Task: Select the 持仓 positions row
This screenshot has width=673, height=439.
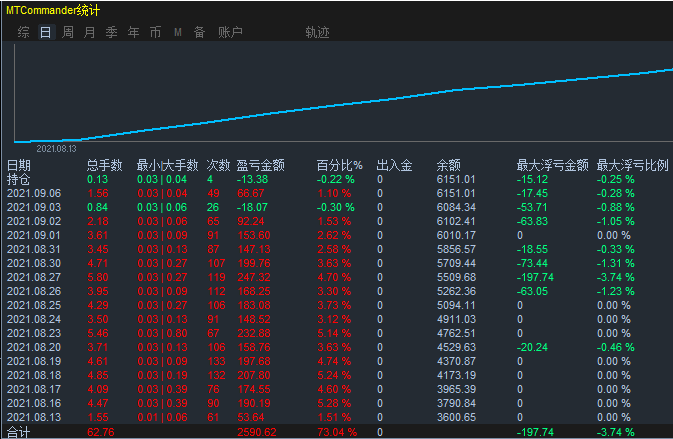Action: pyautogui.click(x=336, y=179)
